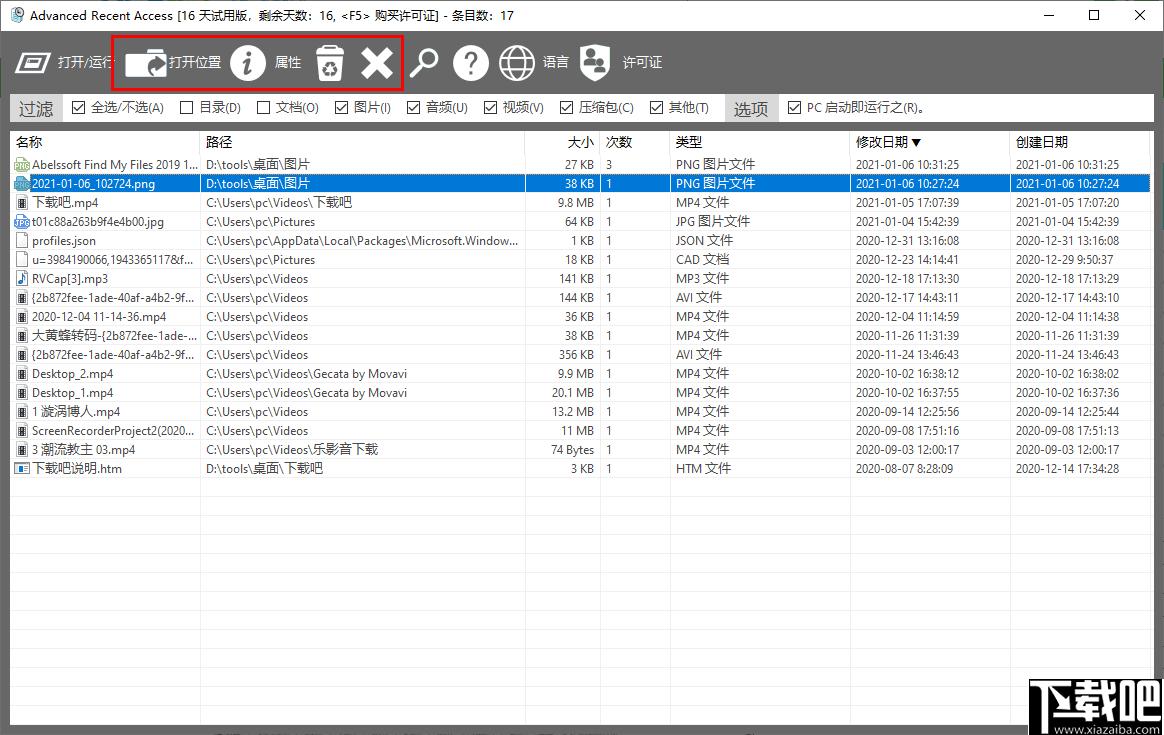Viewport: 1164px width, 735px height.
Task: Click path D:\tools\桌面\下载吧
Action: 264,468
